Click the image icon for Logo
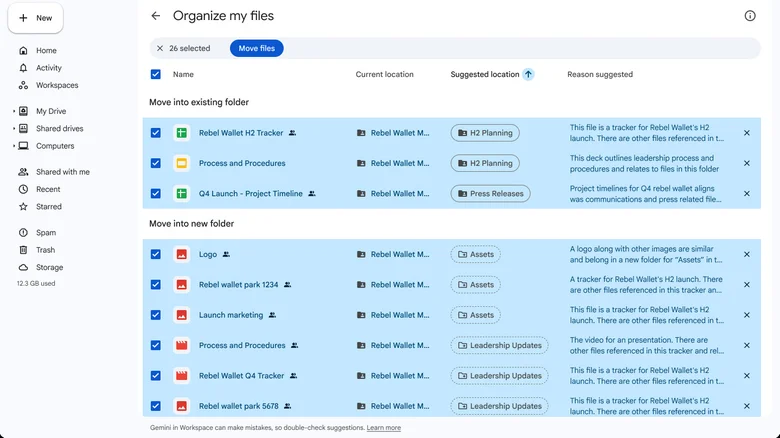 pos(182,254)
